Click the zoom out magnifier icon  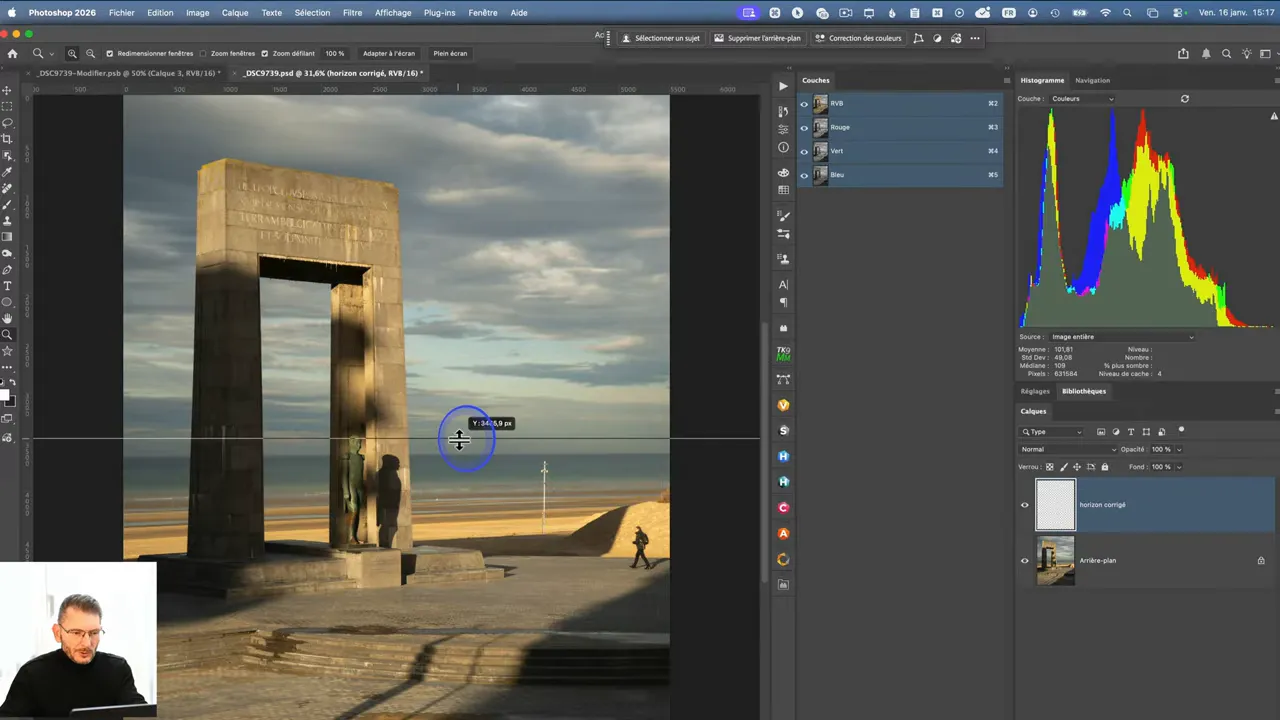[90, 53]
